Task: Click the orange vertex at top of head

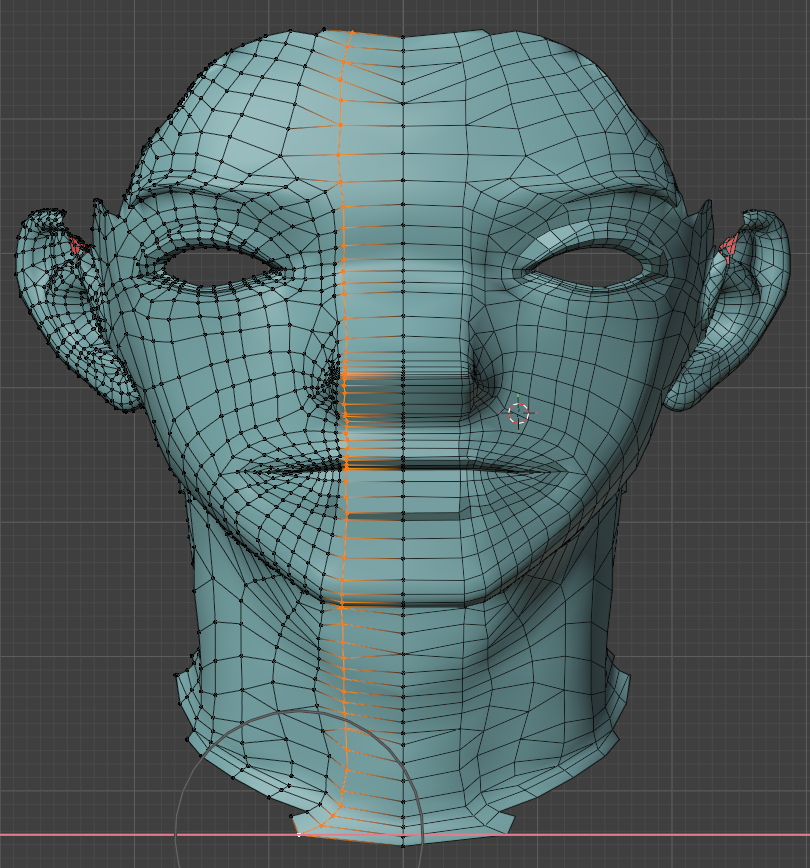Action: pos(351,33)
